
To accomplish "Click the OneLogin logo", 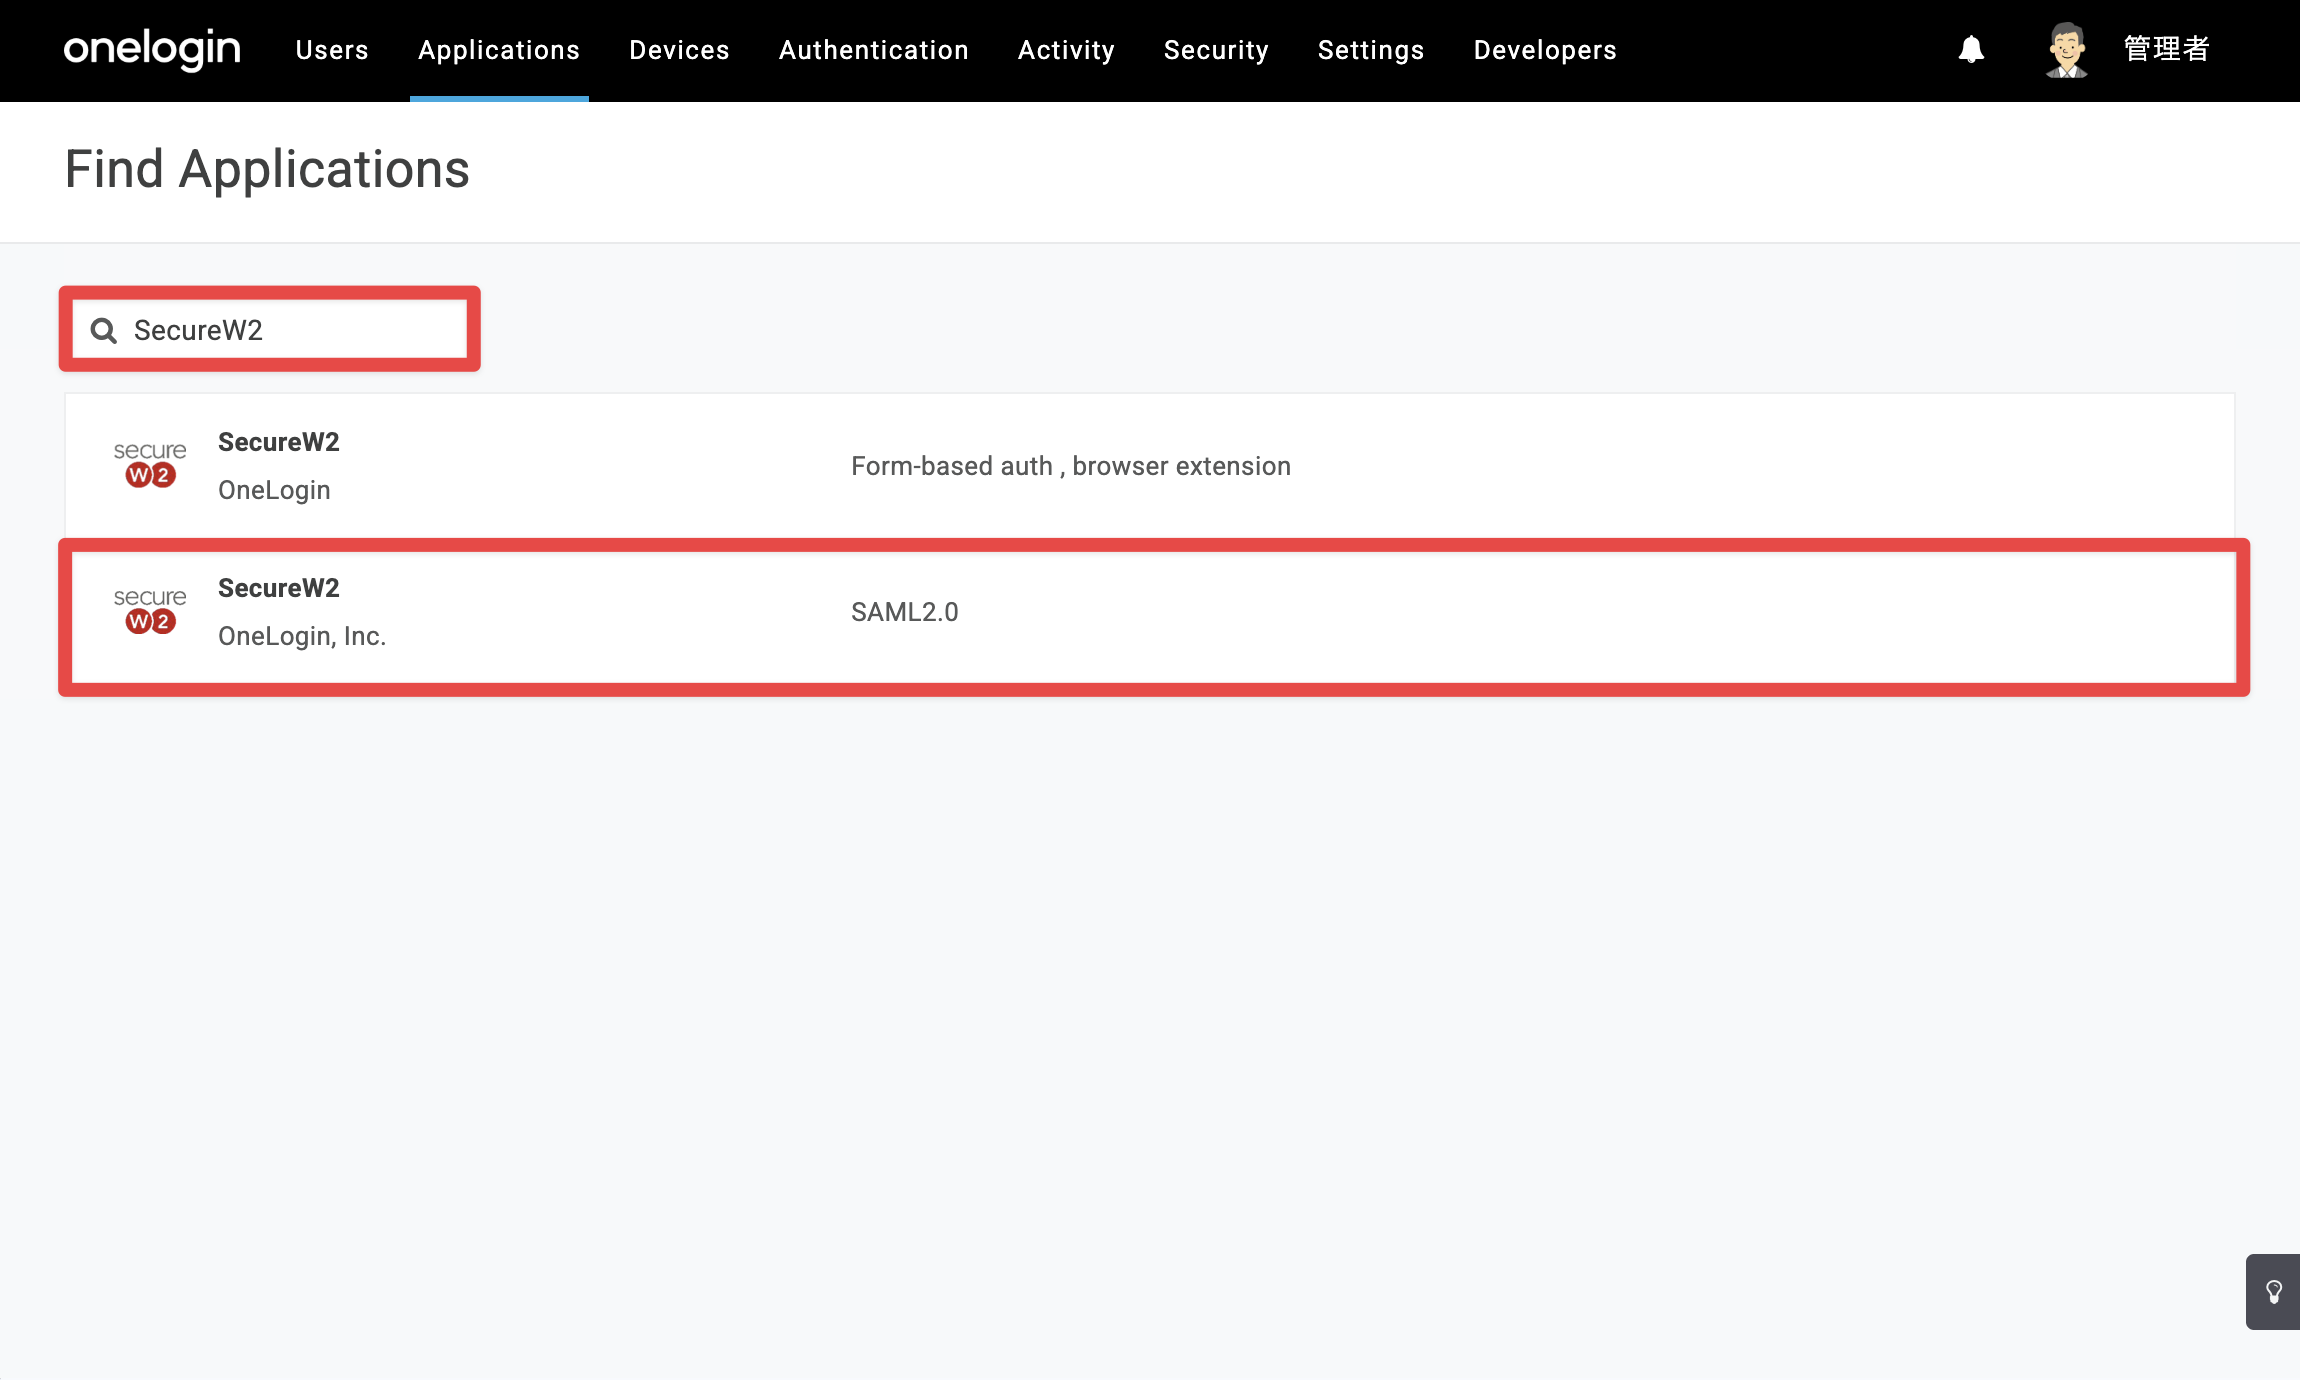I will (152, 49).
